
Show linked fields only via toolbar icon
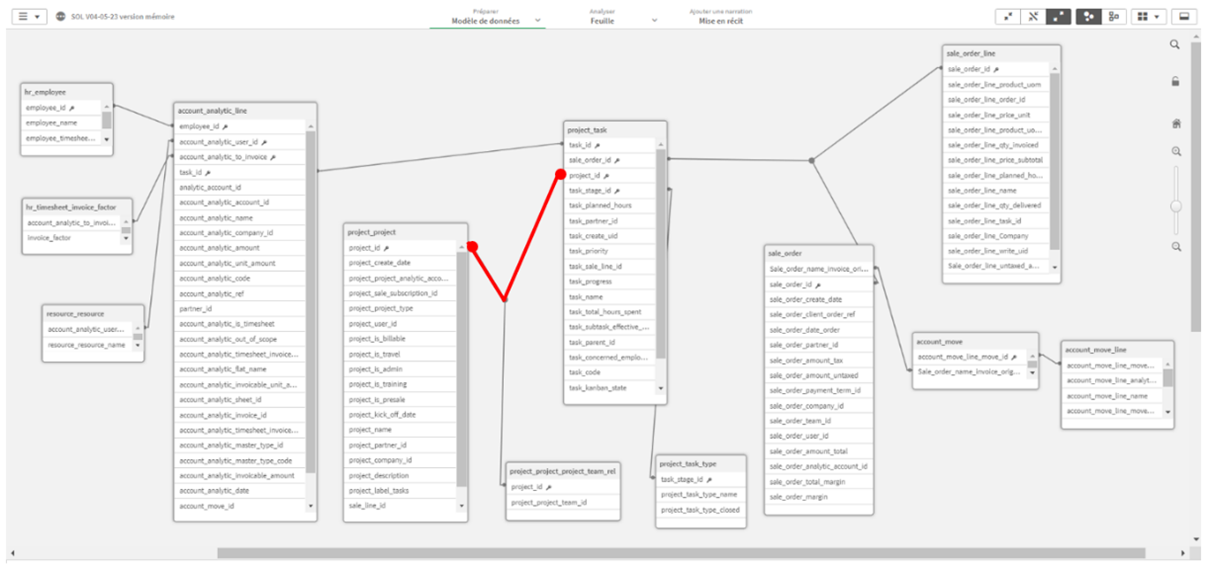[x=1033, y=17]
